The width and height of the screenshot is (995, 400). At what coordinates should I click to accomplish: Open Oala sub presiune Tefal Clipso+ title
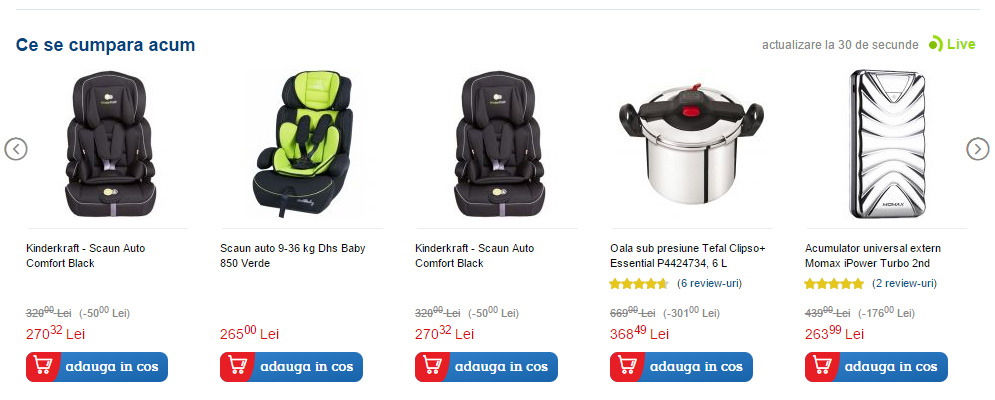[x=688, y=256]
